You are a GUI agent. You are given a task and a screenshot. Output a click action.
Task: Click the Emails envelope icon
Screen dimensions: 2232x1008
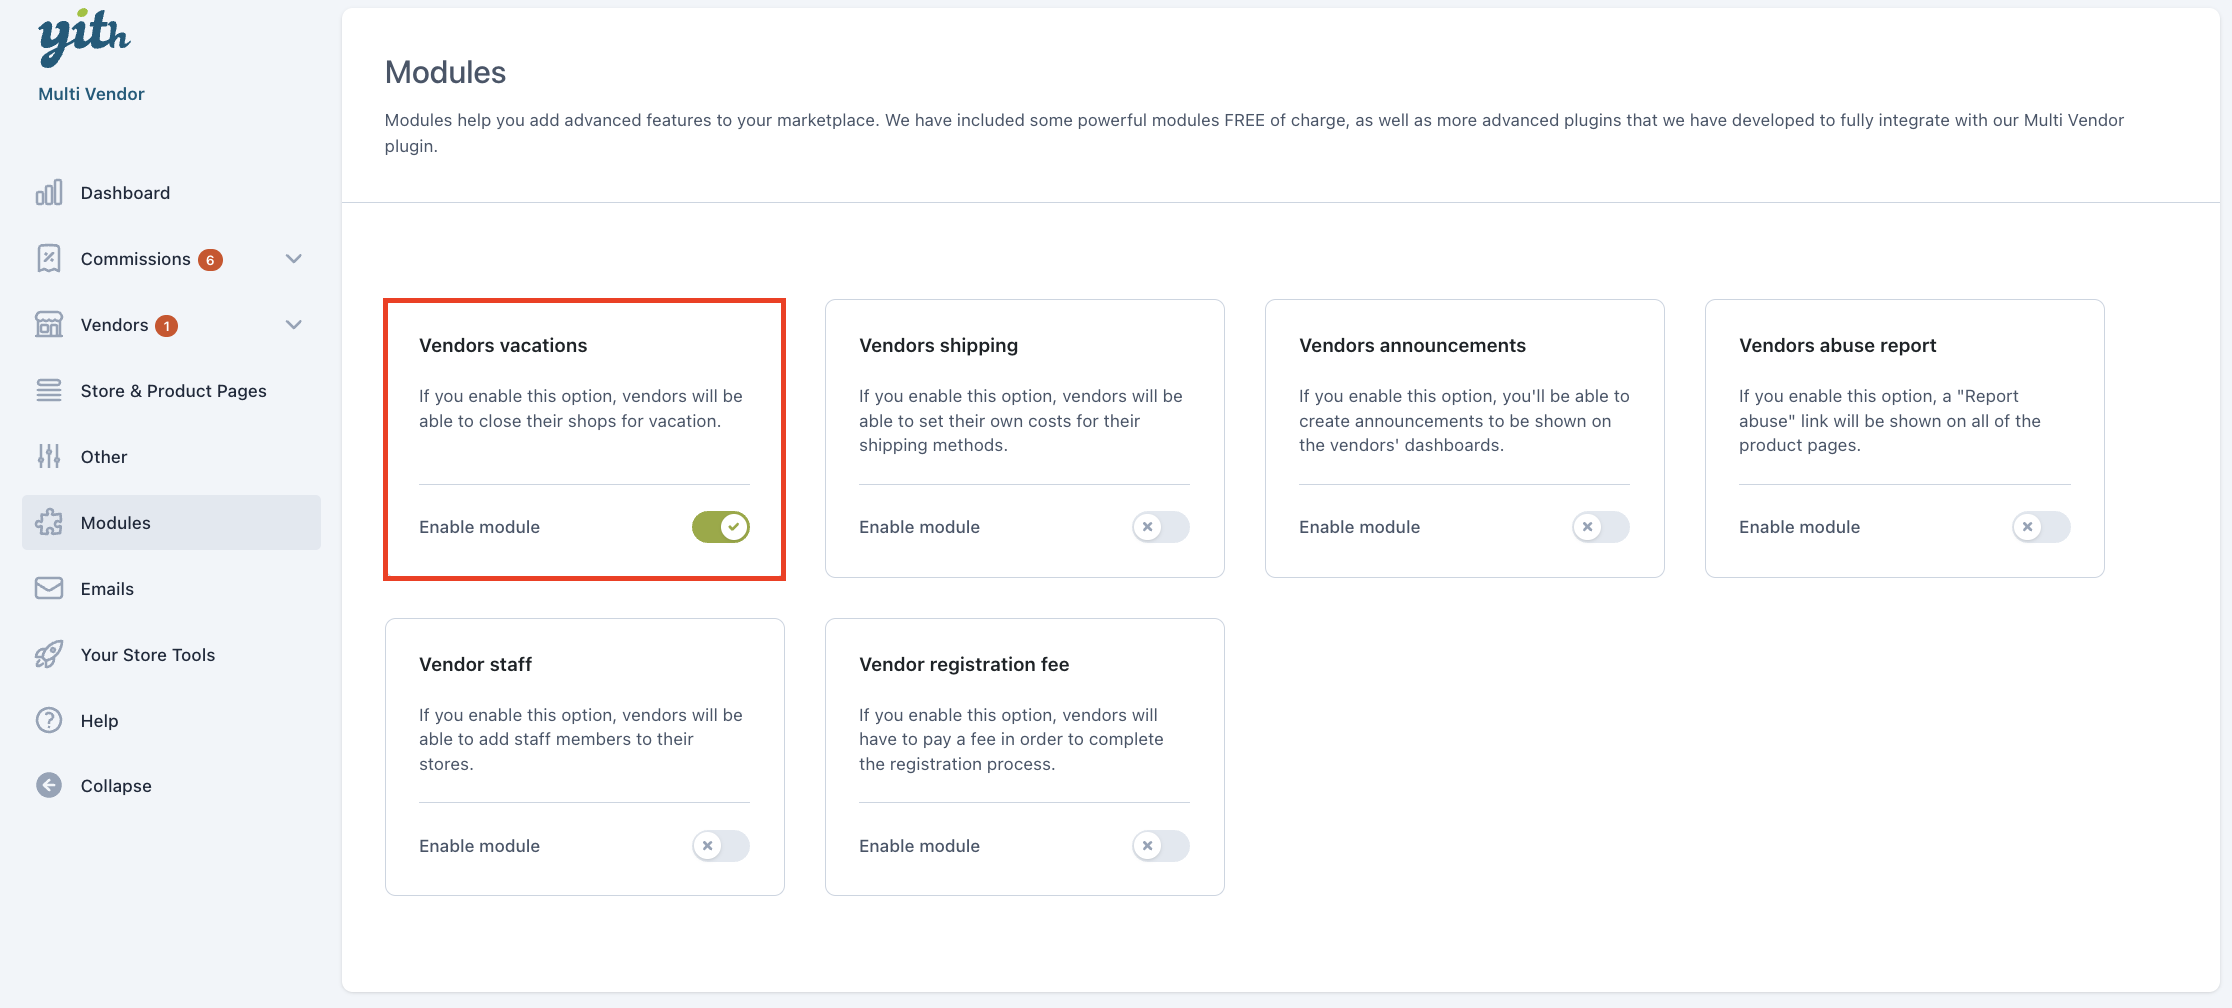[49, 588]
